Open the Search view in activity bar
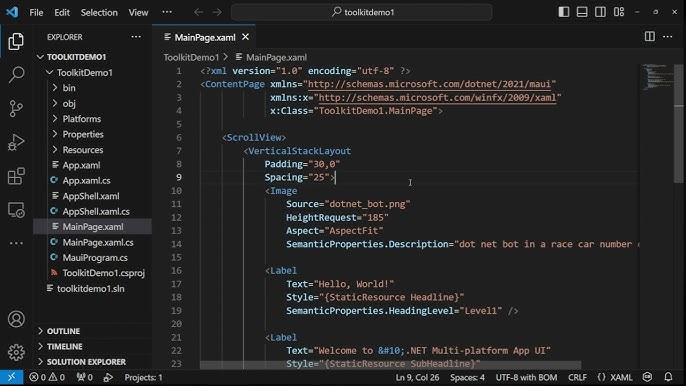Viewport: 686px width, 386px height. coord(16,75)
